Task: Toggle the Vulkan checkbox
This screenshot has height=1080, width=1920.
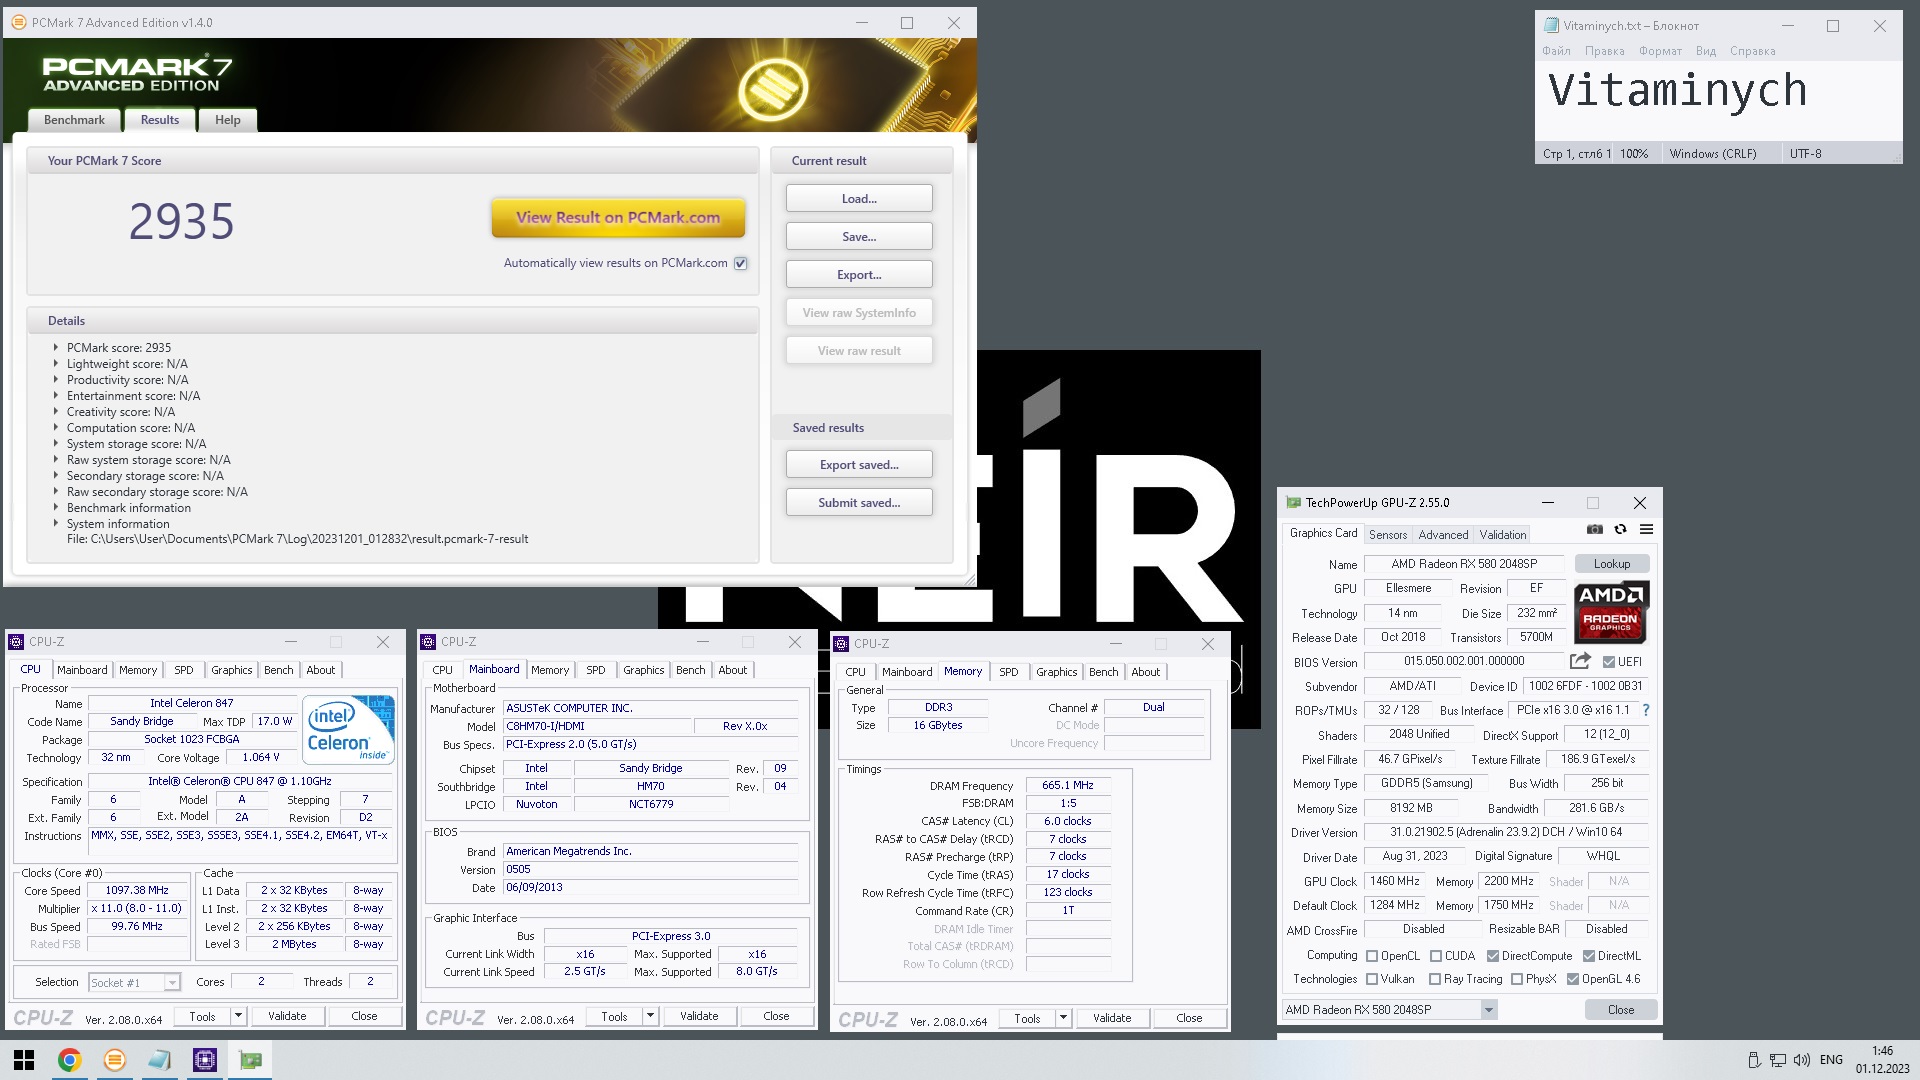Action: 1372,979
